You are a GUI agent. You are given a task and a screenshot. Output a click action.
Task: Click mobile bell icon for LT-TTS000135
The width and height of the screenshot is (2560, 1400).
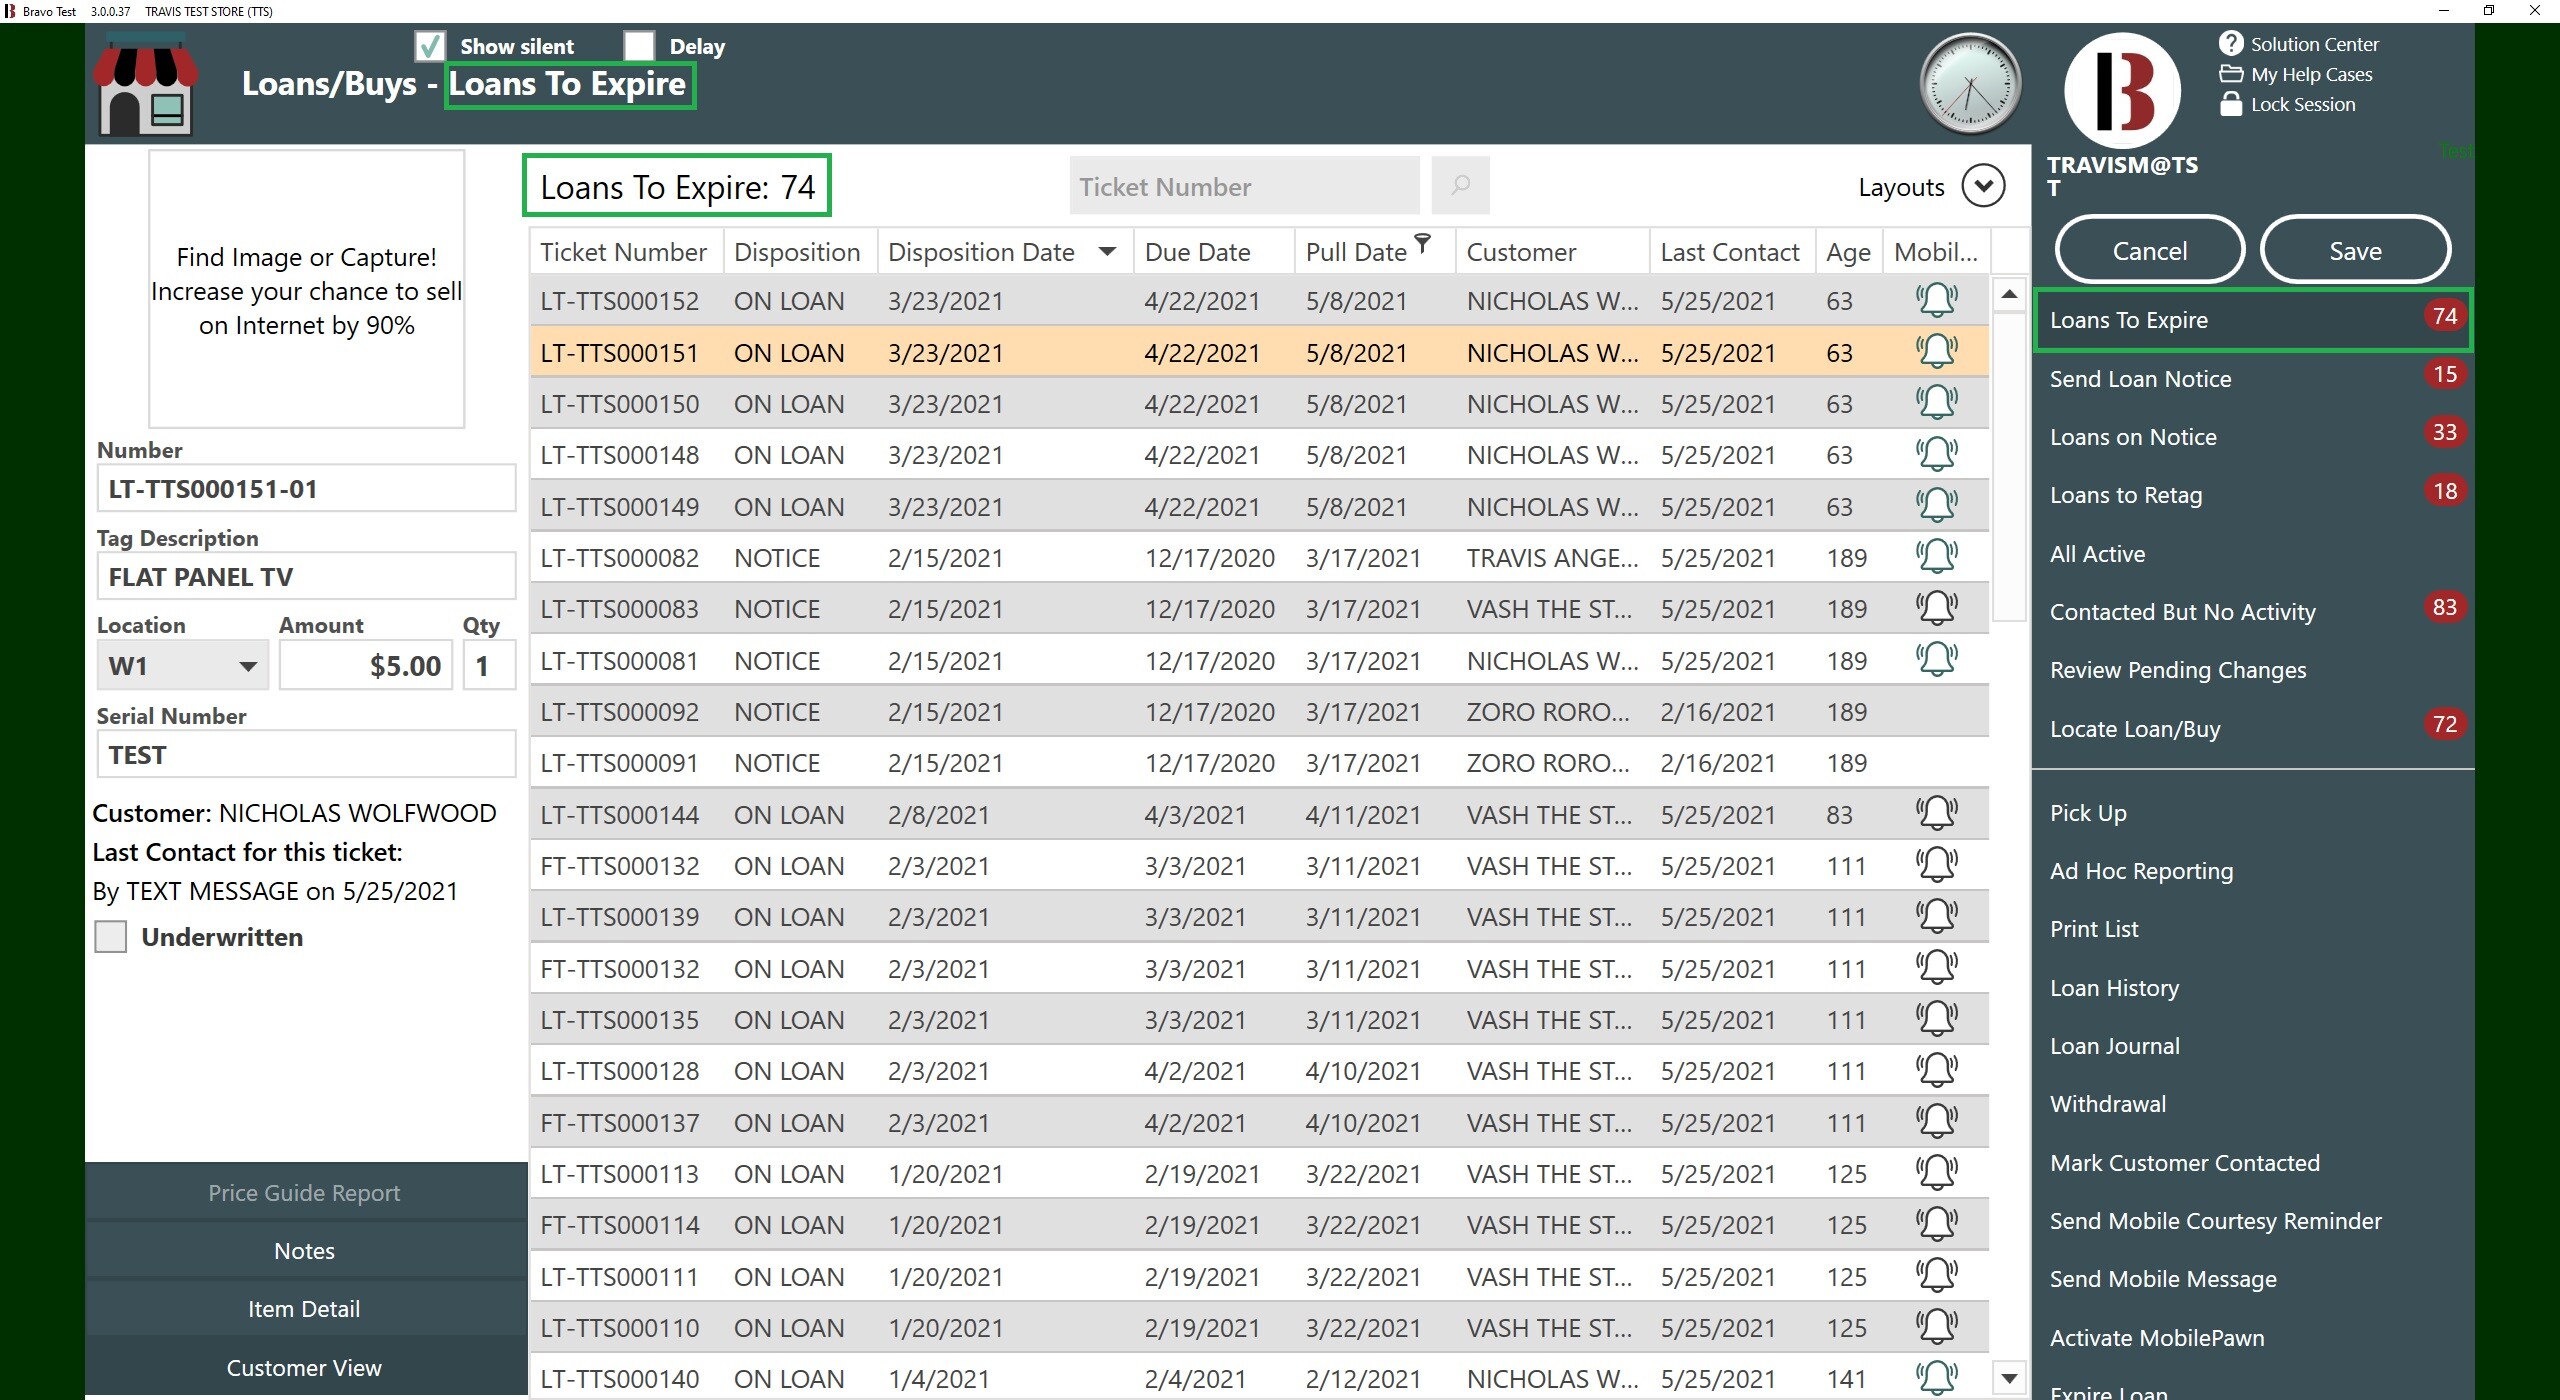[x=1936, y=1018]
